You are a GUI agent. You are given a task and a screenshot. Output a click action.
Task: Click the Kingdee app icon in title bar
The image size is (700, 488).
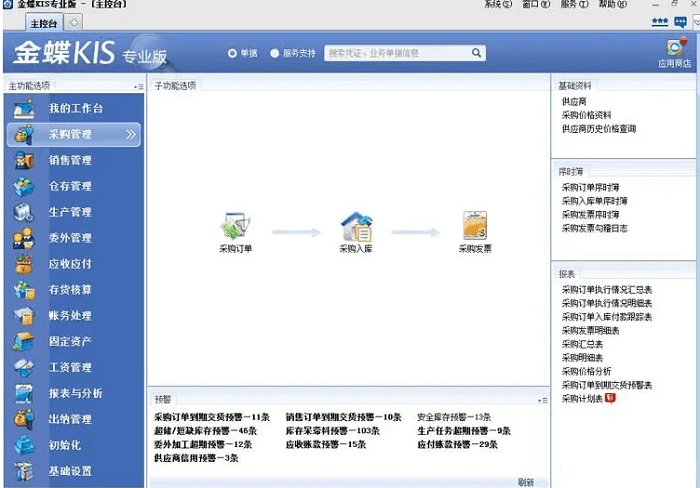[x=8, y=4]
